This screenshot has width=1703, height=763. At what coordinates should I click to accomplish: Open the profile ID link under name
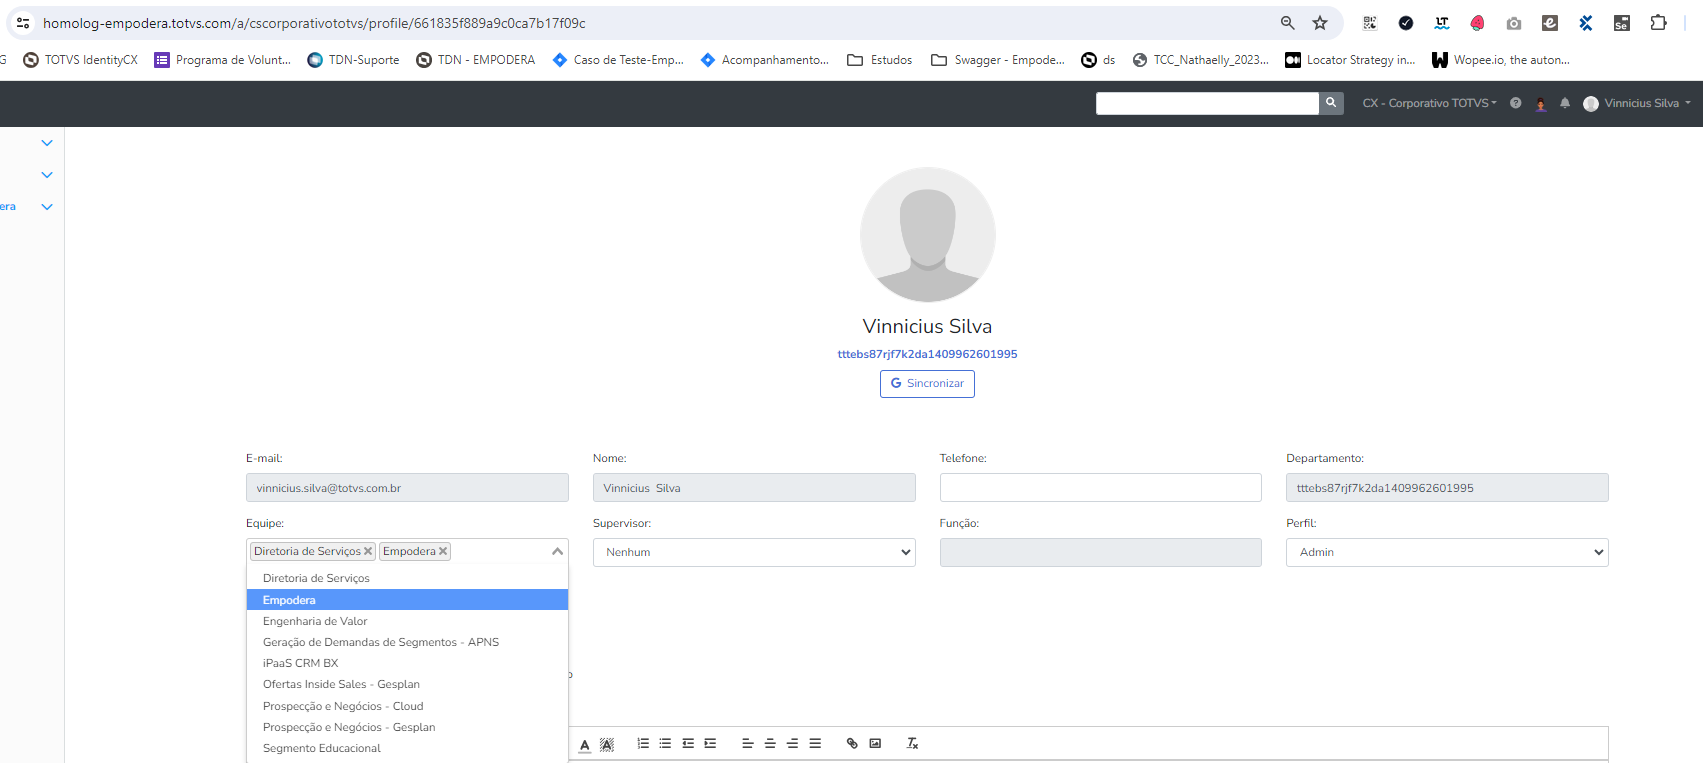(927, 354)
